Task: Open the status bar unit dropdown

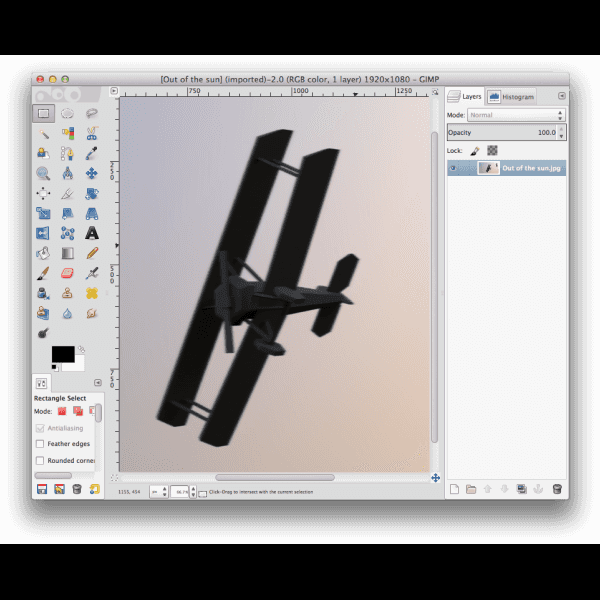Action: [x=159, y=492]
